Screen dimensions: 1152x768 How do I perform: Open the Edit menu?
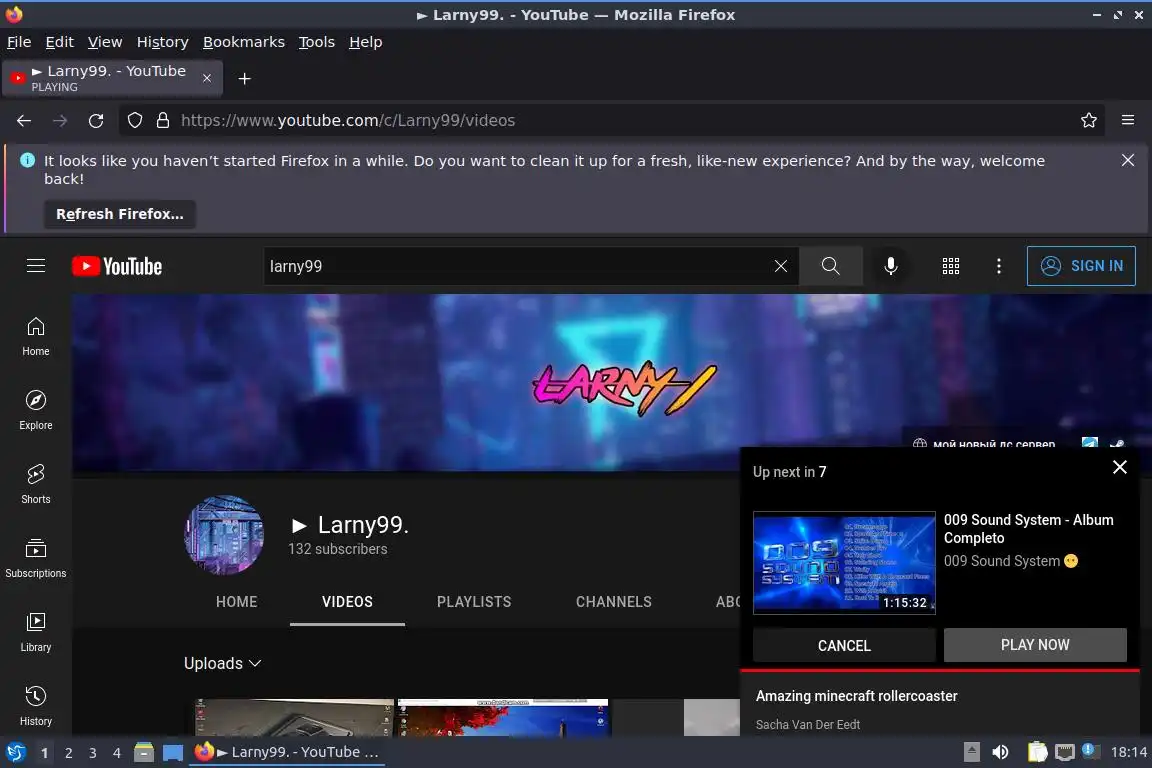click(x=60, y=42)
